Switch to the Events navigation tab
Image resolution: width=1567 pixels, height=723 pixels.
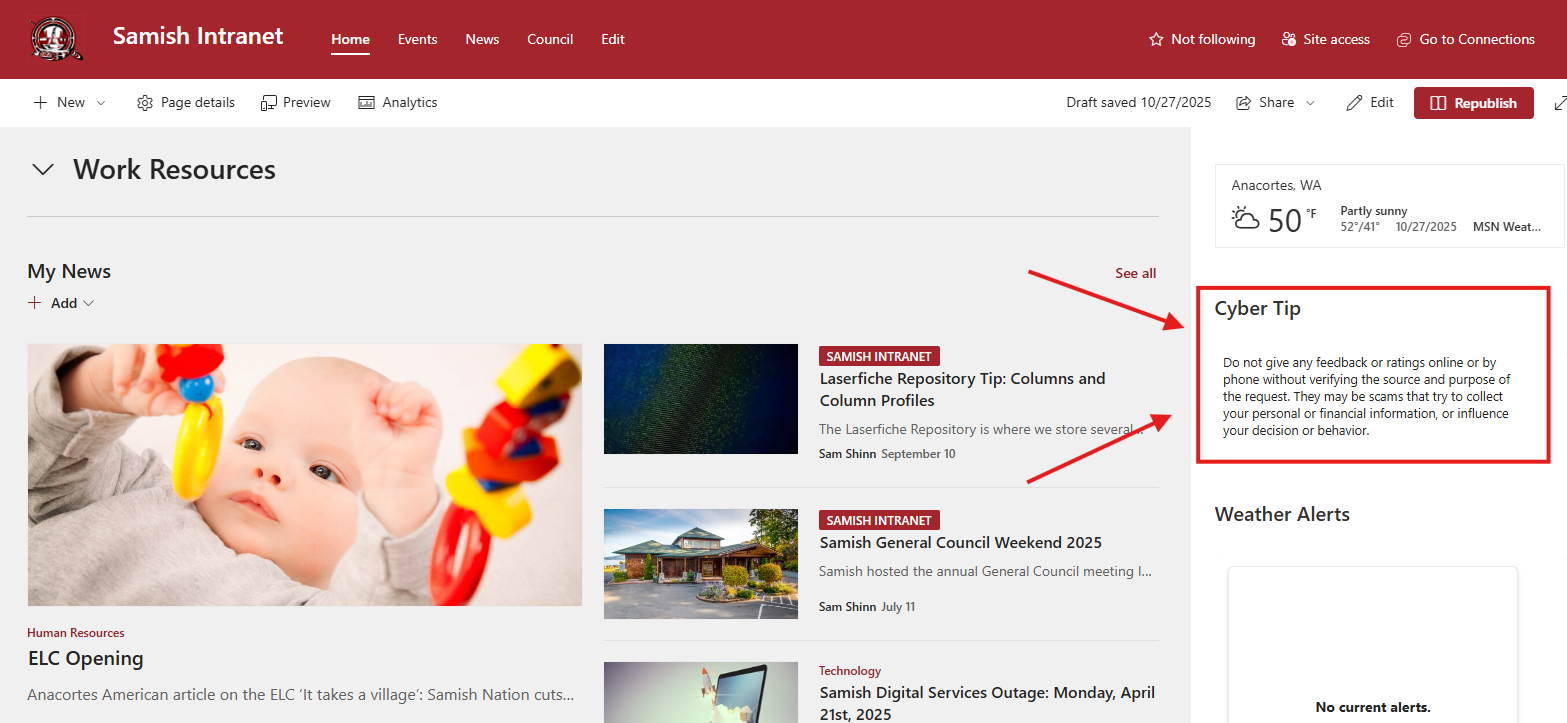click(417, 39)
